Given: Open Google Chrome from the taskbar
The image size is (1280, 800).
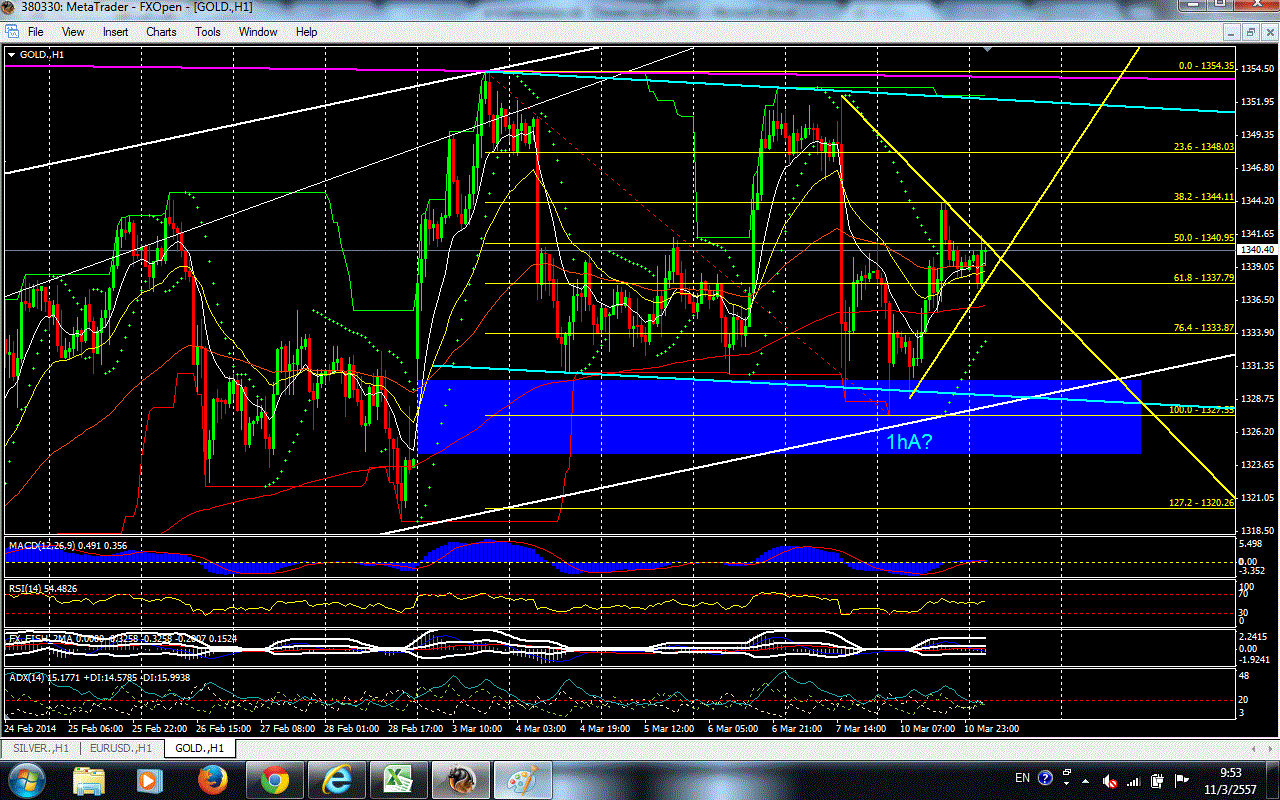Looking at the screenshot, I should point(274,779).
